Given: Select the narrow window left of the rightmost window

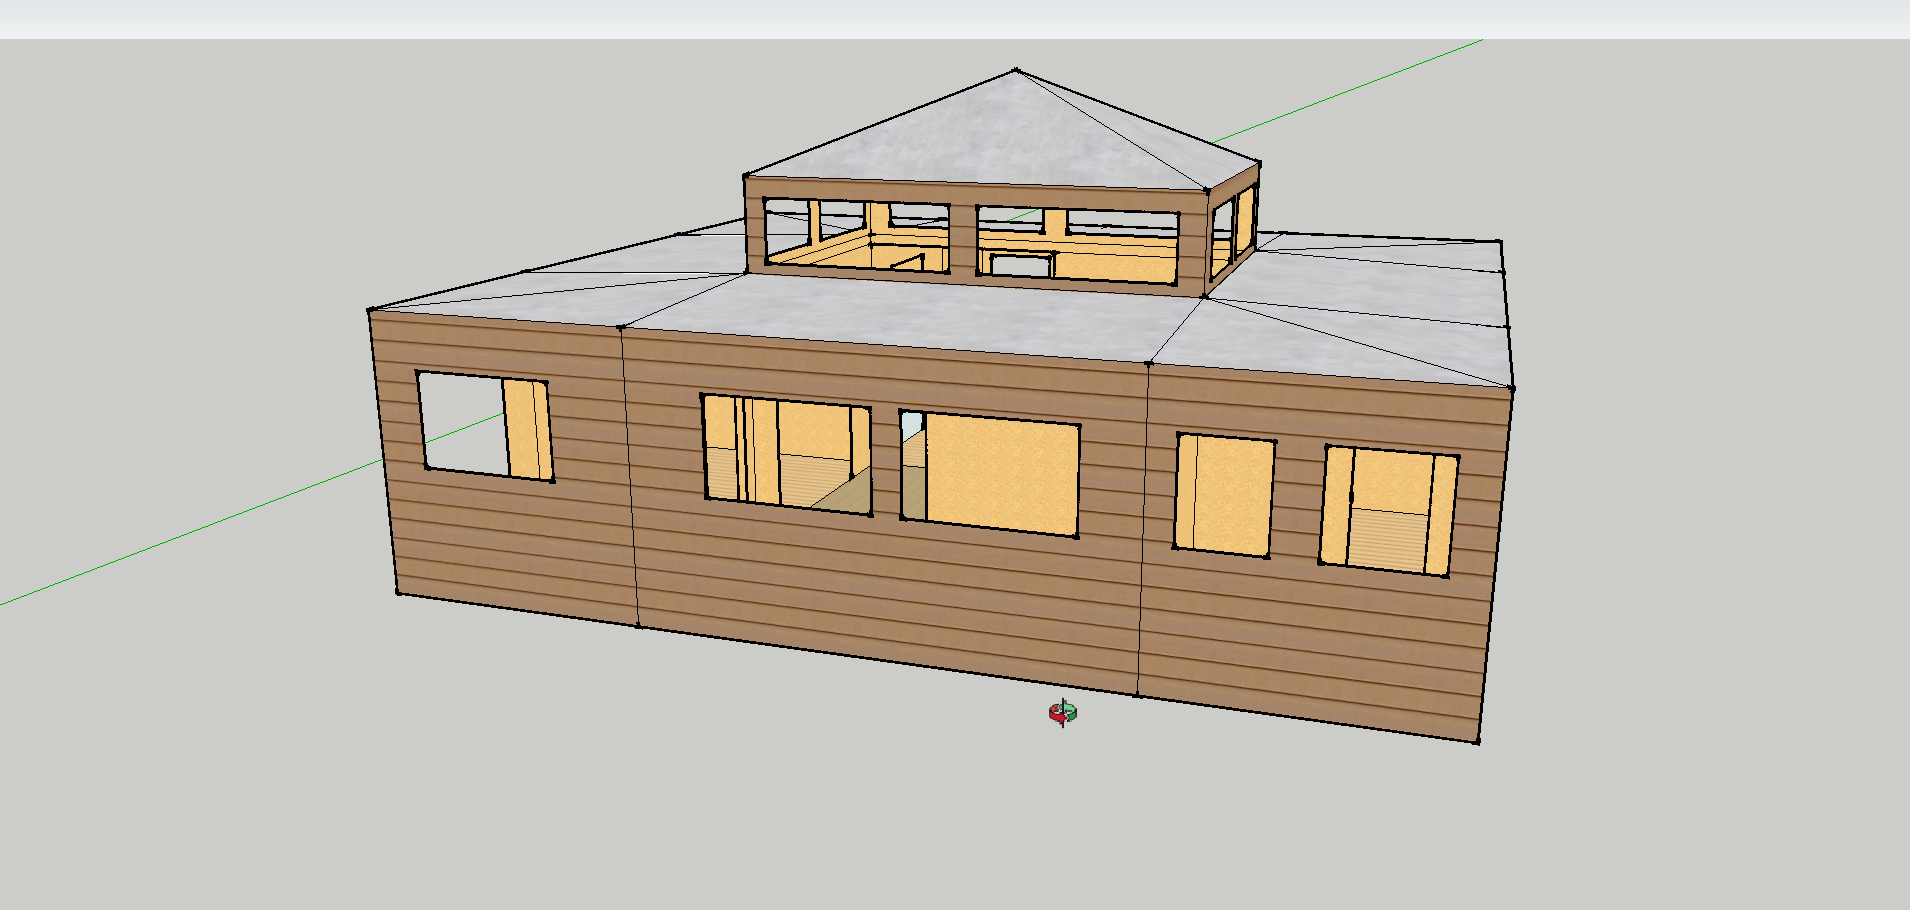Looking at the screenshot, I should tap(1223, 493).
